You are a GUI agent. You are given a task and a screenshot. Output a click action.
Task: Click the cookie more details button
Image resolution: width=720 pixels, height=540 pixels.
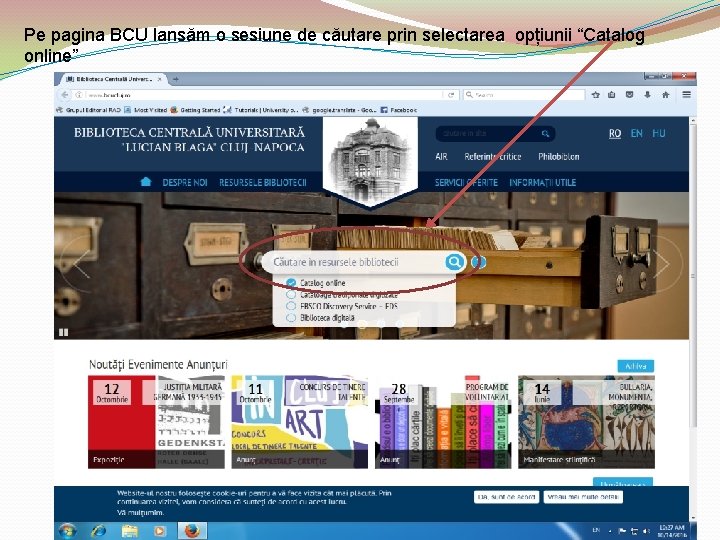(583, 497)
